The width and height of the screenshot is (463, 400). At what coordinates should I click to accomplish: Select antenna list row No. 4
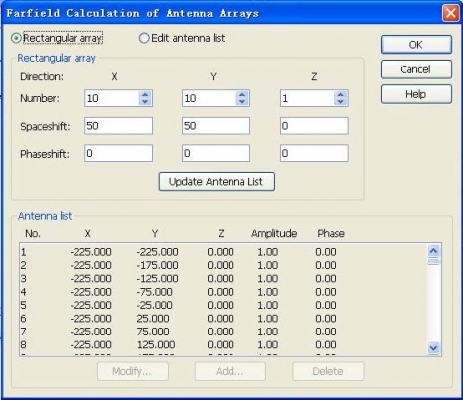(223, 292)
